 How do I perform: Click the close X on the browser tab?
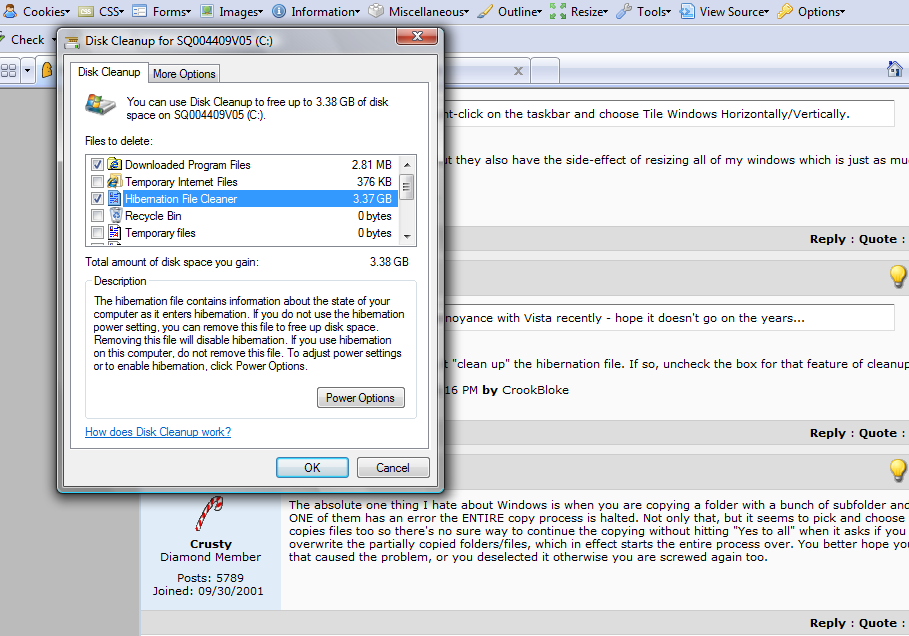click(x=517, y=71)
